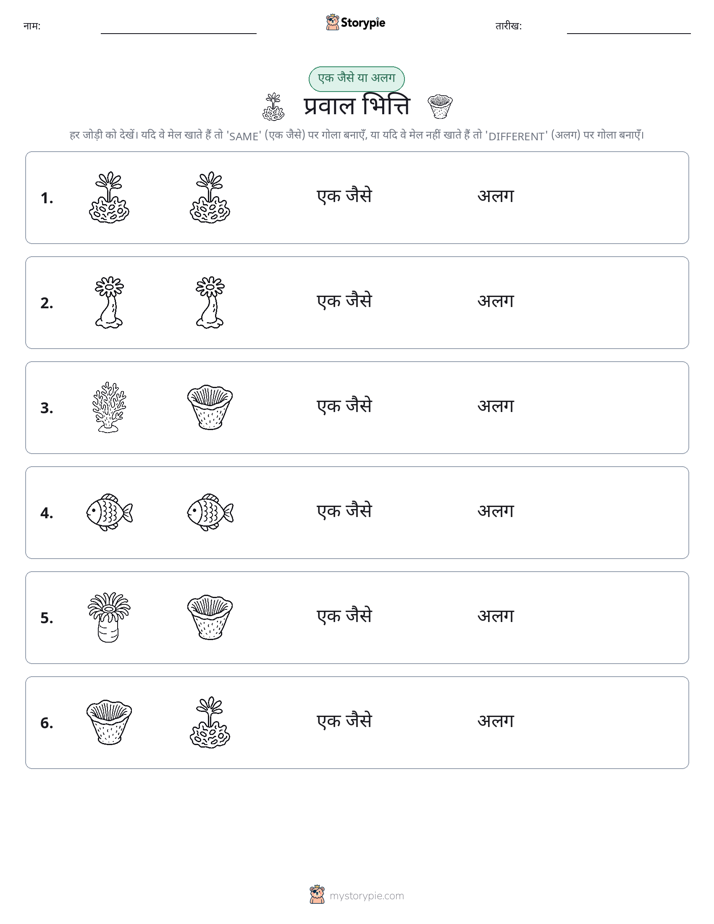Screen dimensions: 714x924
Task: Mark 'अलग' for question 5
Action: point(495,616)
